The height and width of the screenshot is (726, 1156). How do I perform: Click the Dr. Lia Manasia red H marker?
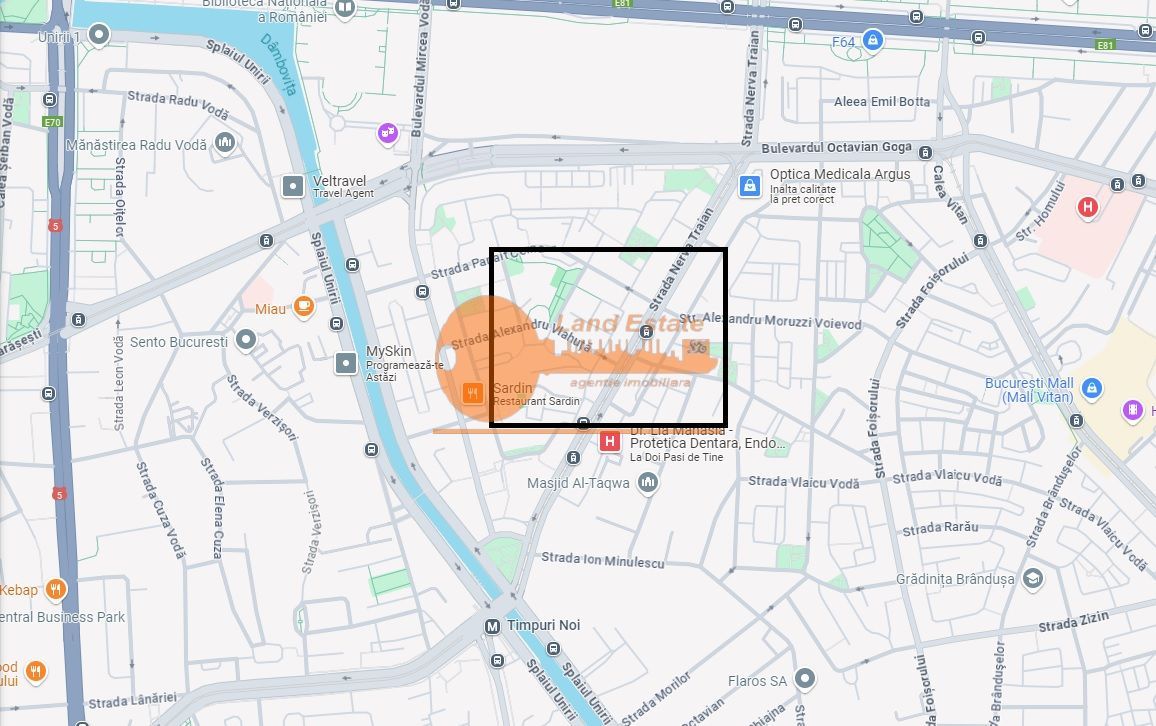[609, 441]
